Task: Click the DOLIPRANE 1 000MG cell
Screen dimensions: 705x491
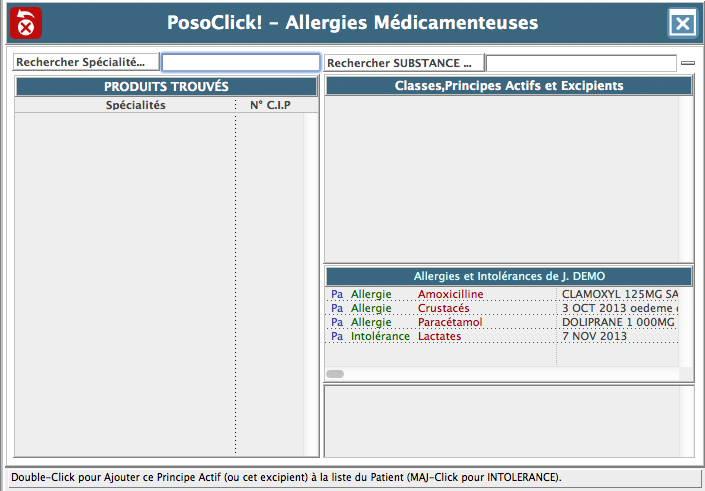Action: coord(619,322)
